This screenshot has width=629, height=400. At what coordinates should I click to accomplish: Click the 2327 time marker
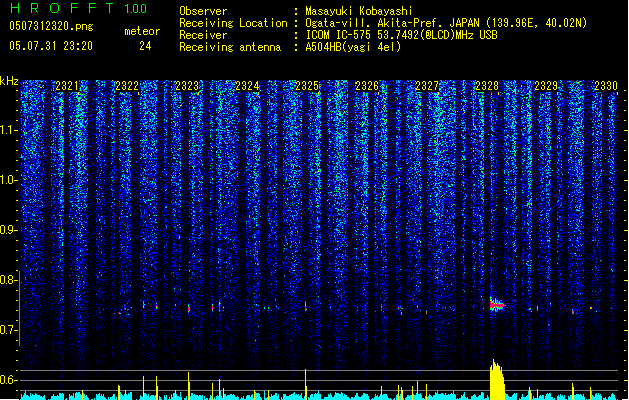427,86
